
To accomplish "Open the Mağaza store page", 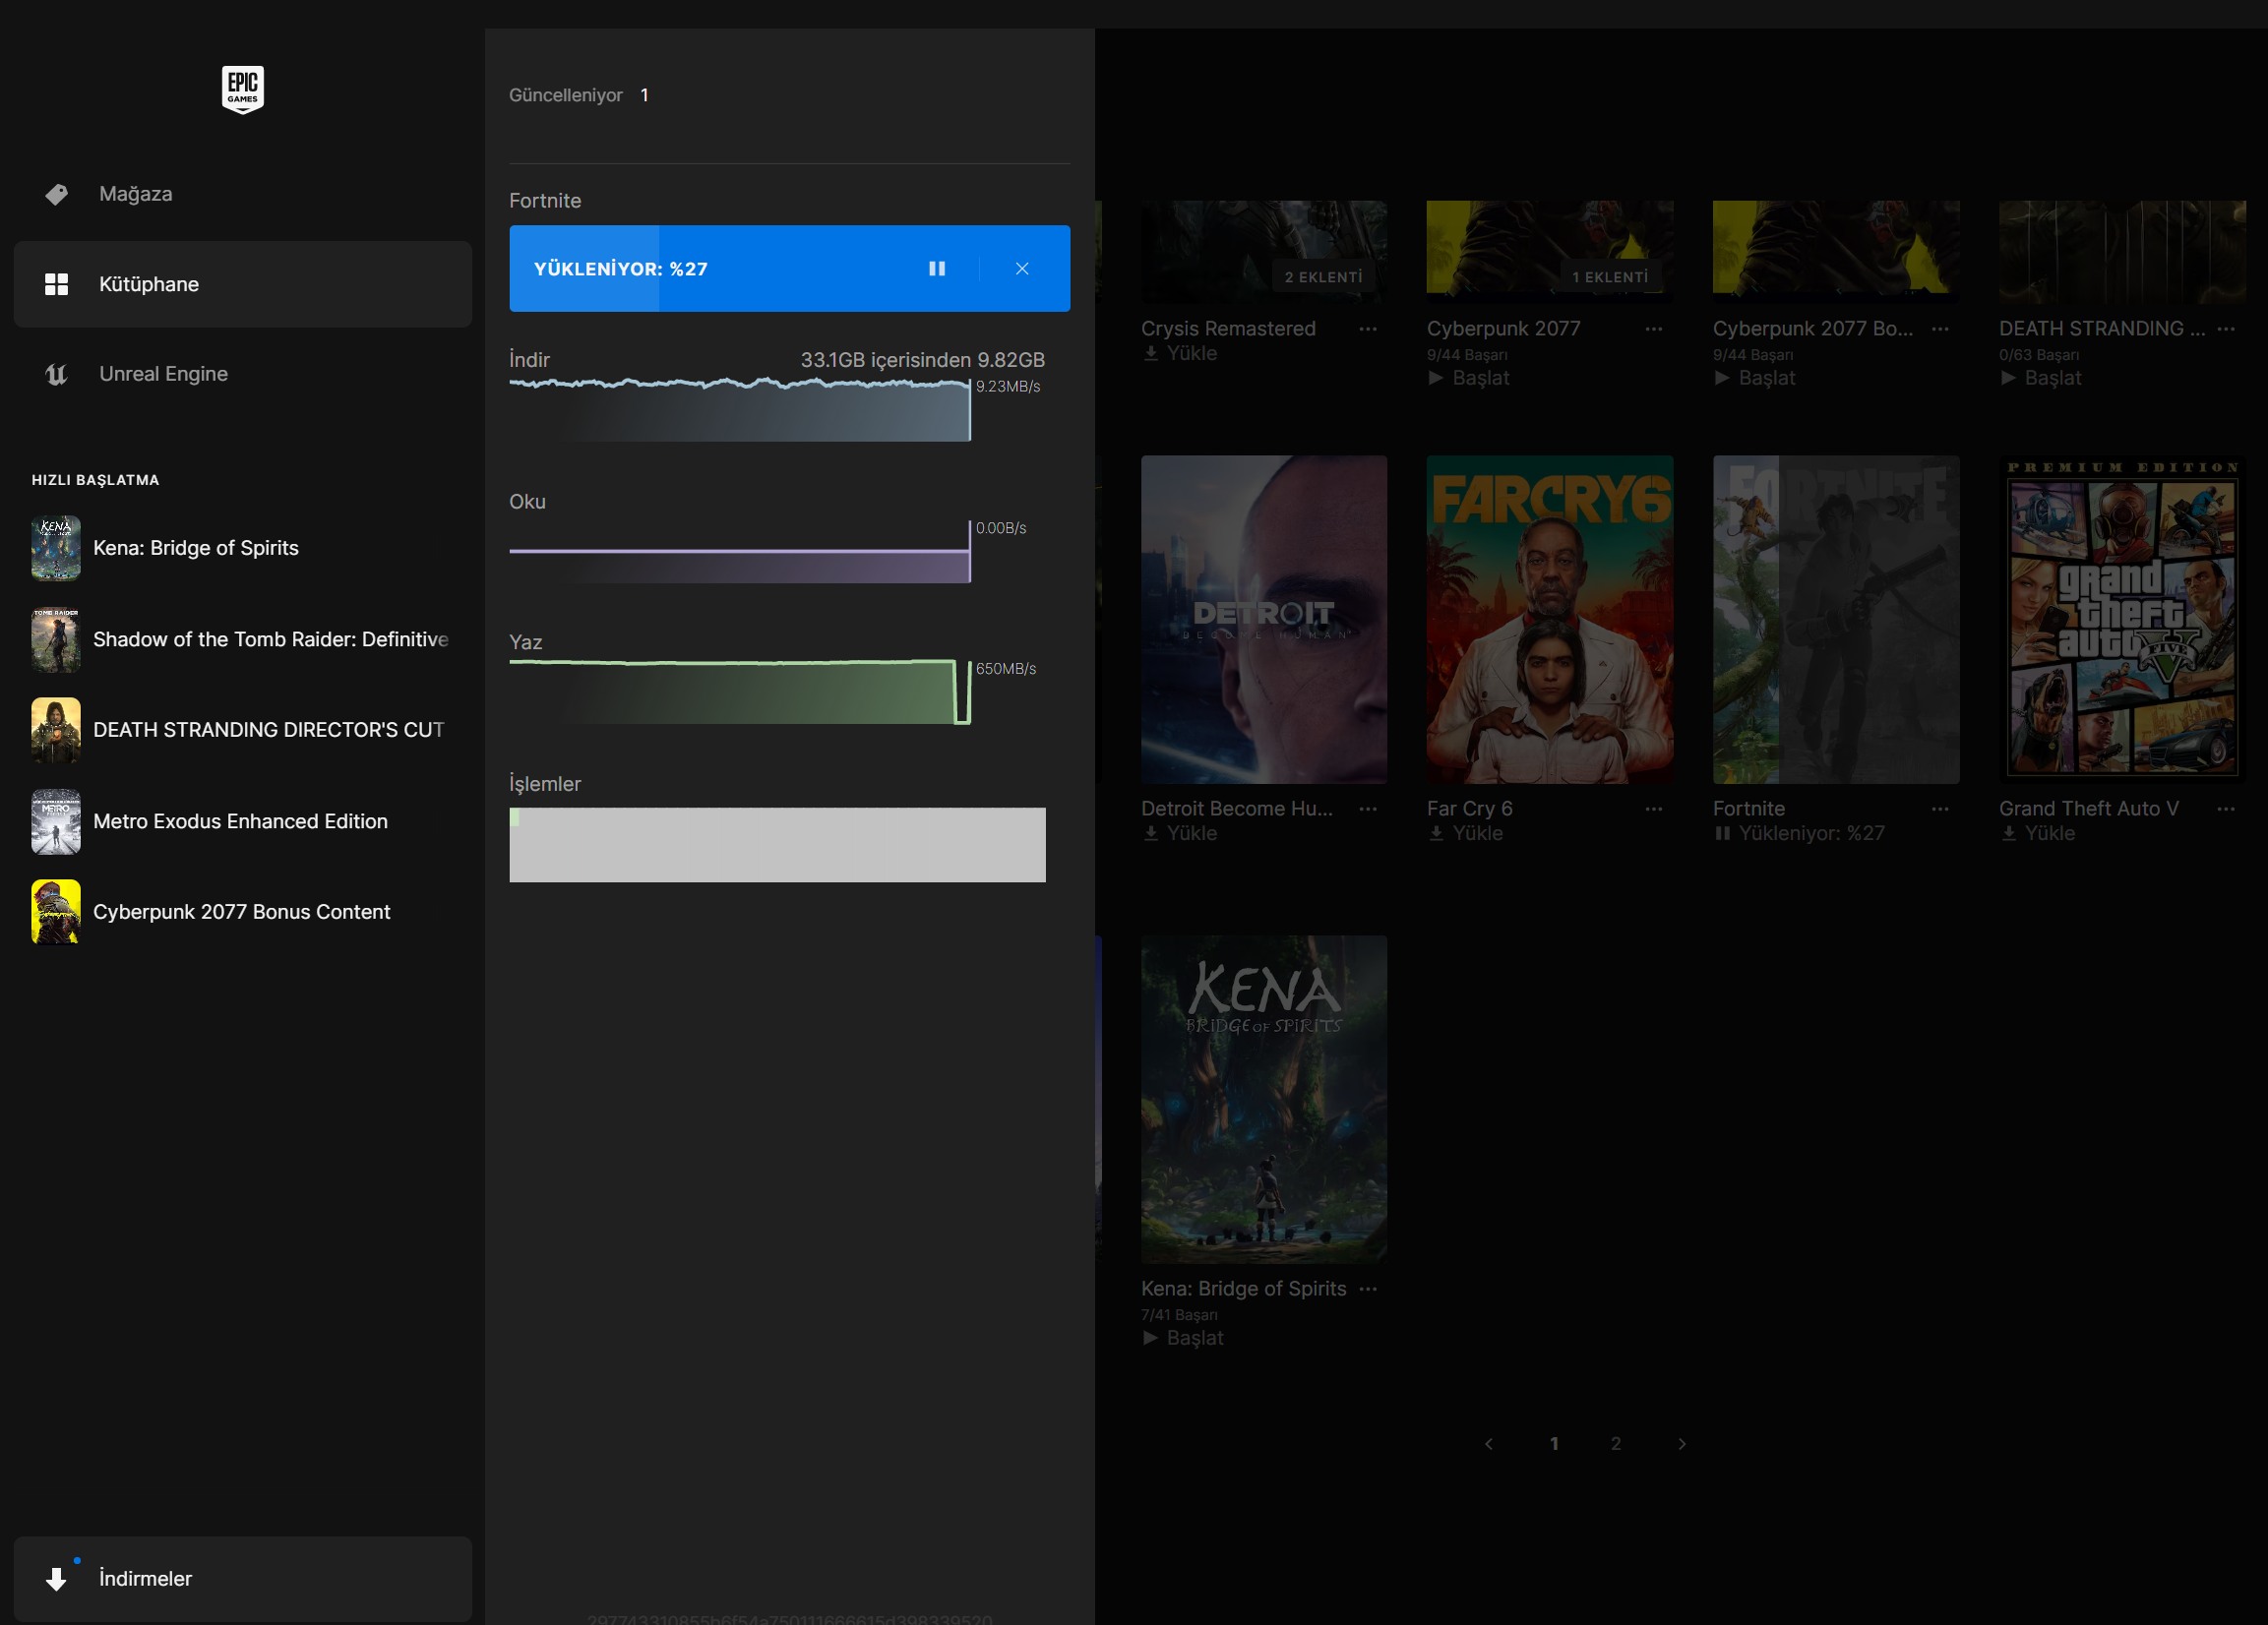I will [242, 194].
